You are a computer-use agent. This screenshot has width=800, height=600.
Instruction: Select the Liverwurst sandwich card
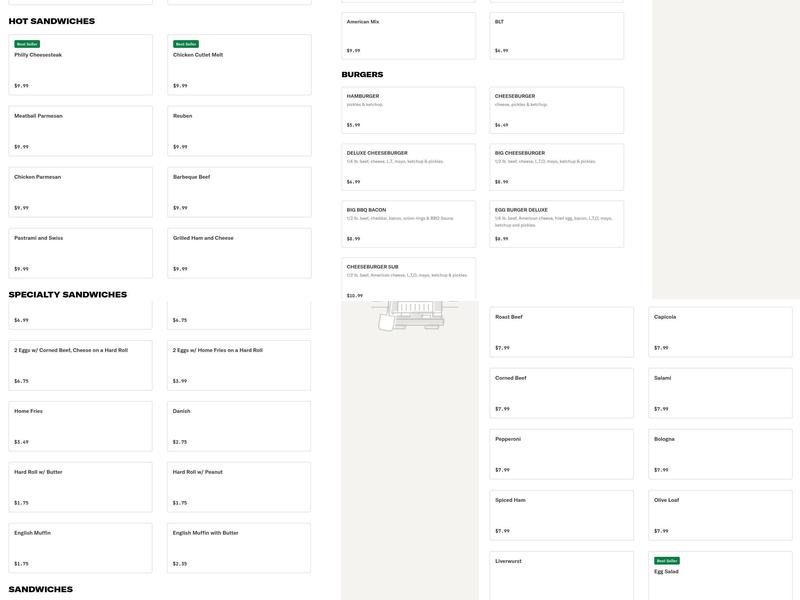point(561,575)
